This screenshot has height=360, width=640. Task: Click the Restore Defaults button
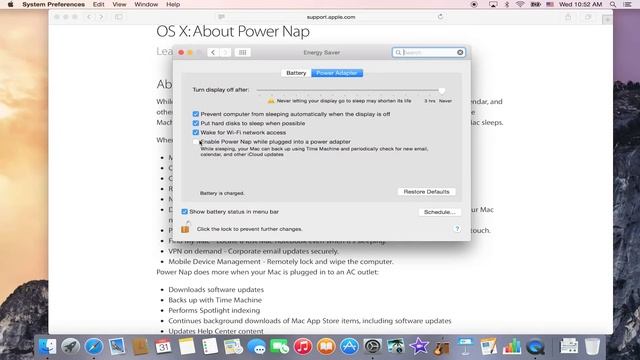coord(427,191)
